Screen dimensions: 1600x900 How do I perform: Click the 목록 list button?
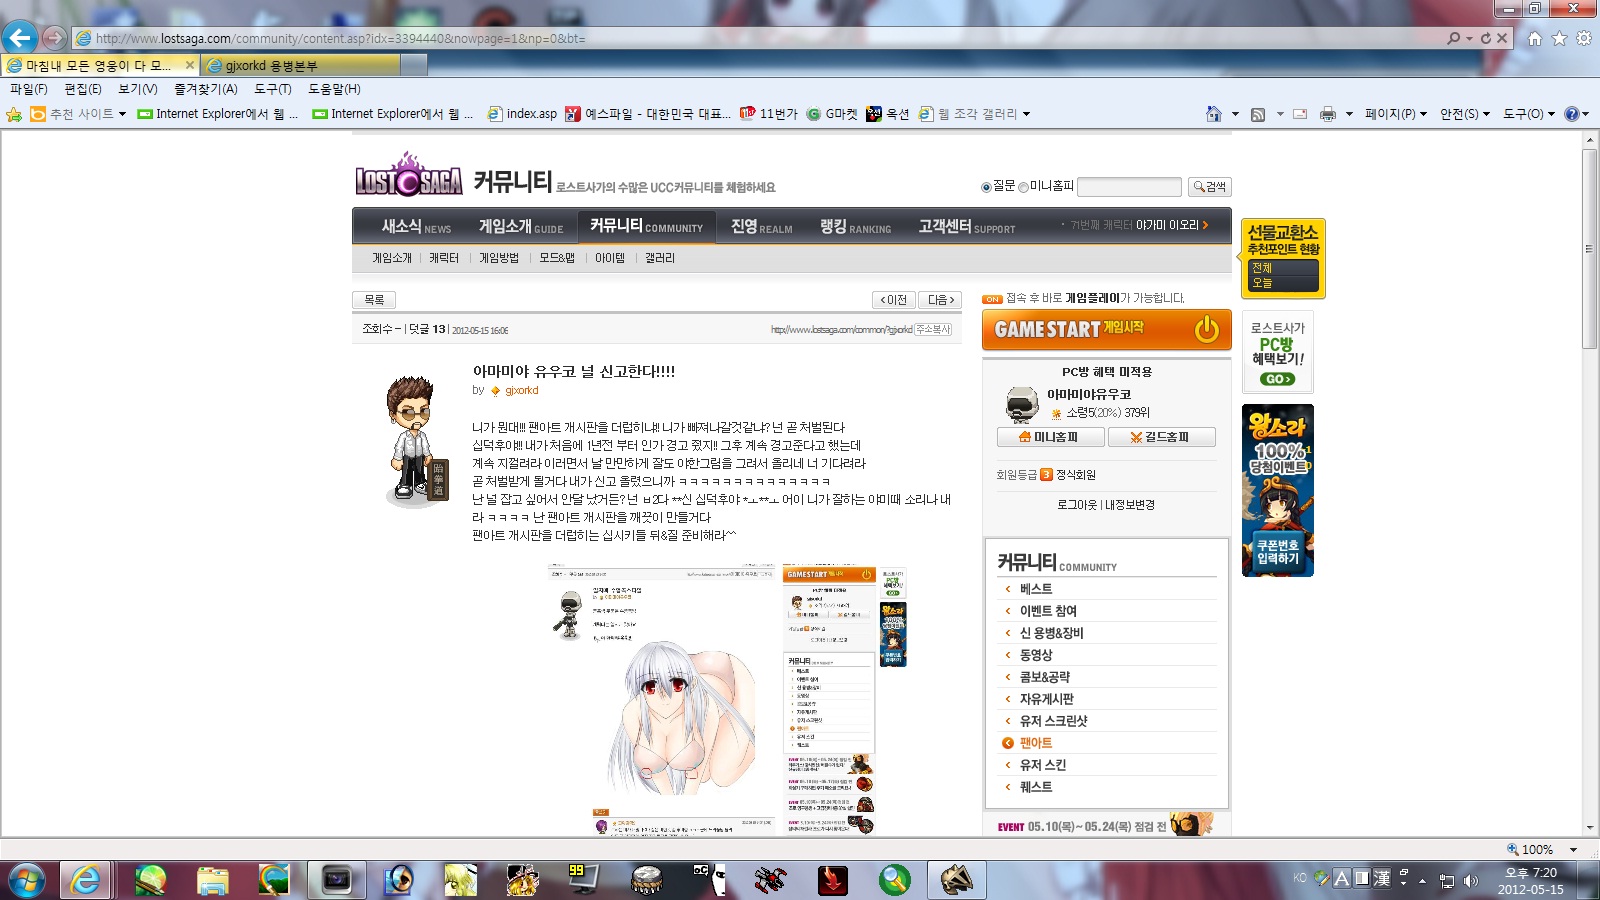(374, 300)
